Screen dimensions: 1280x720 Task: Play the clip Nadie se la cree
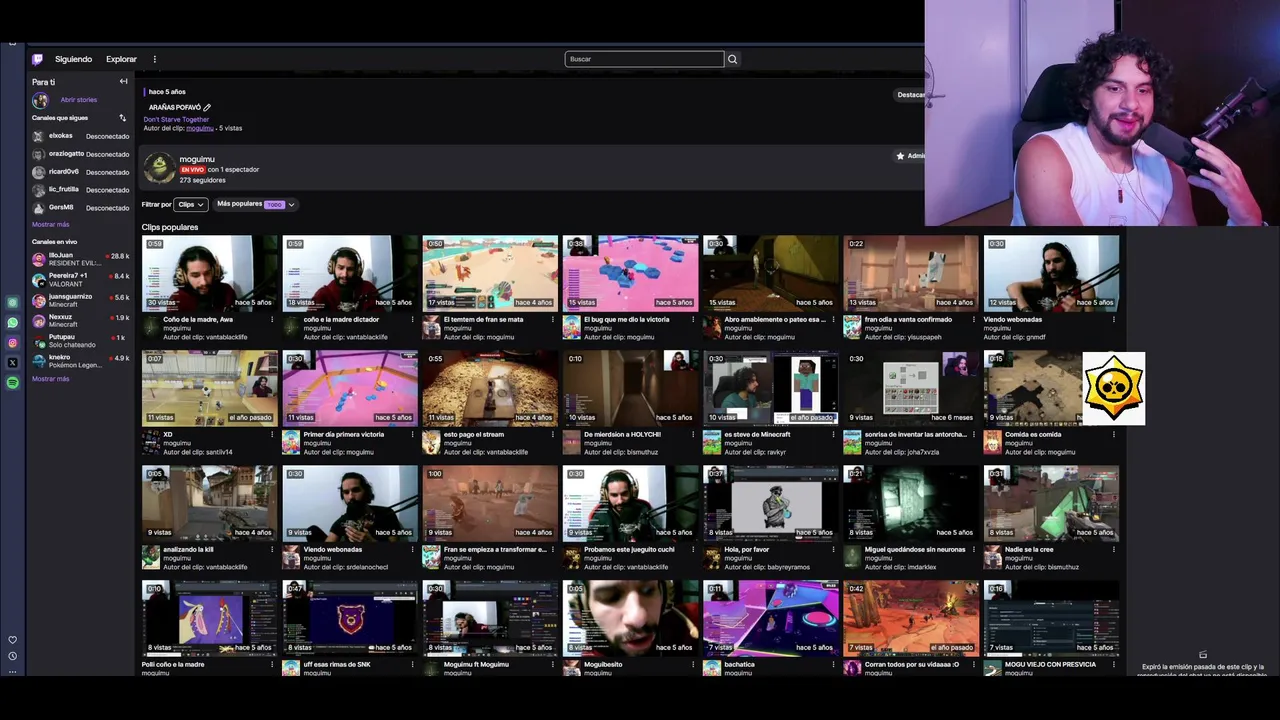tap(1051, 503)
